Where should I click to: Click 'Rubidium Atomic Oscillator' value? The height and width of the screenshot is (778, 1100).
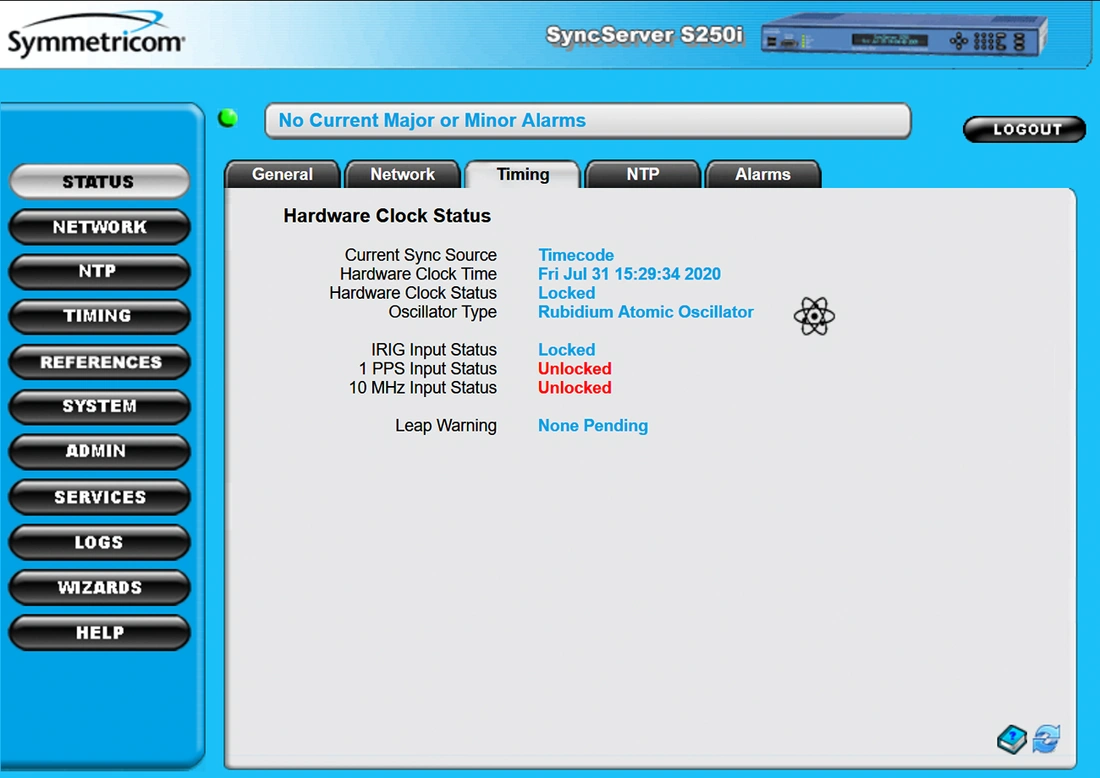(x=646, y=311)
